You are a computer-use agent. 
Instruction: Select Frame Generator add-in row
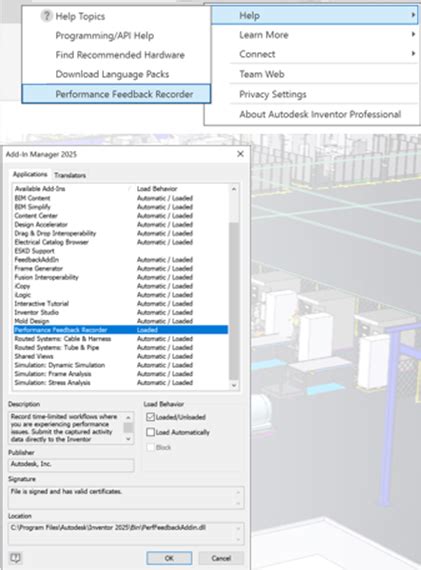coord(121,268)
